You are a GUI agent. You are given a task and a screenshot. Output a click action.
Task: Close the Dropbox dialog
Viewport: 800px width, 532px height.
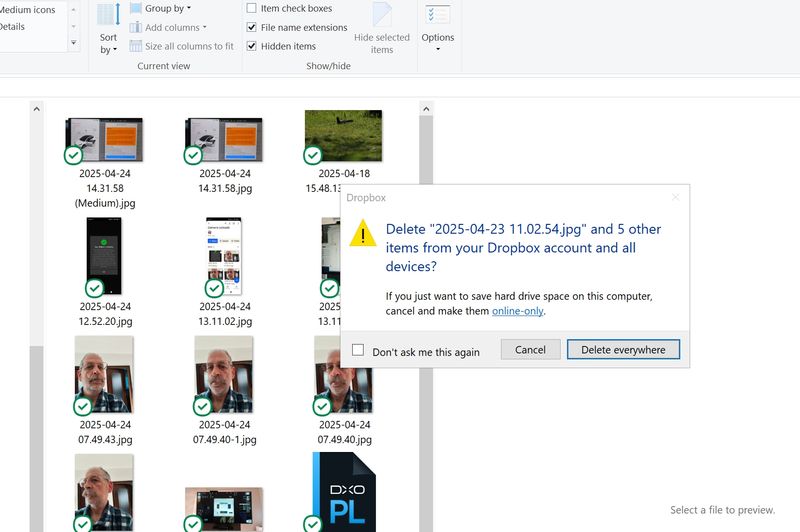click(676, 197)
